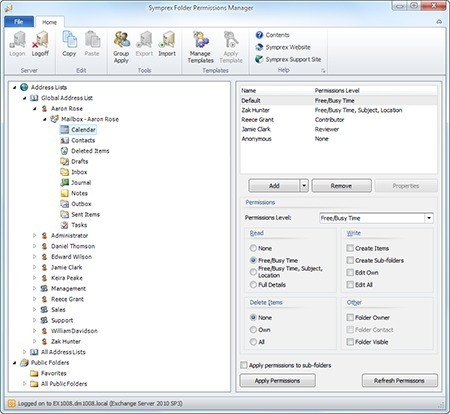Select the Inbox folder
The image size is (450, 414).
point(74,172)
